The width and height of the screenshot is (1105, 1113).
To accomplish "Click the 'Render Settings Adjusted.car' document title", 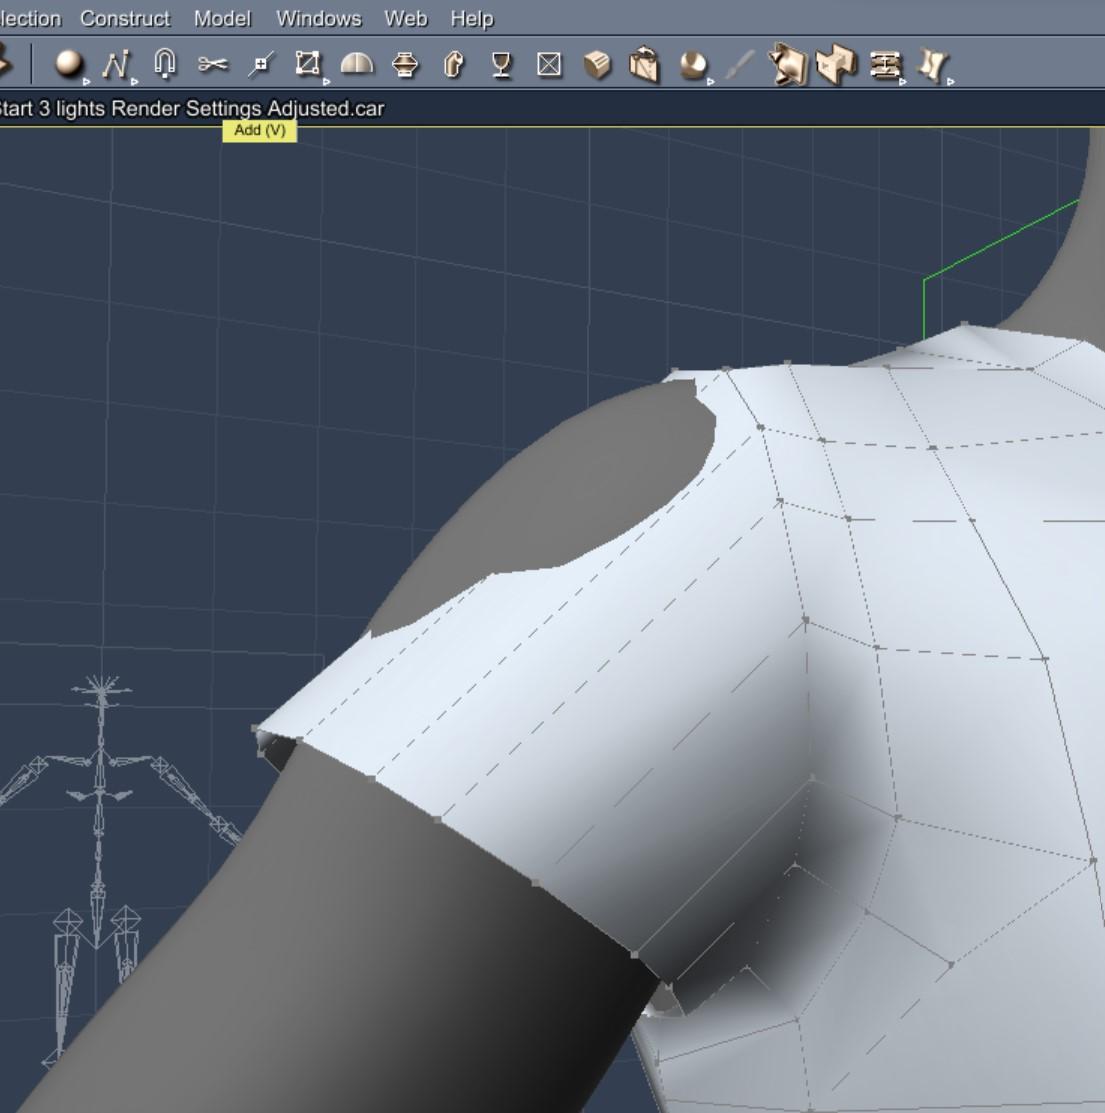I will point(248,109).
